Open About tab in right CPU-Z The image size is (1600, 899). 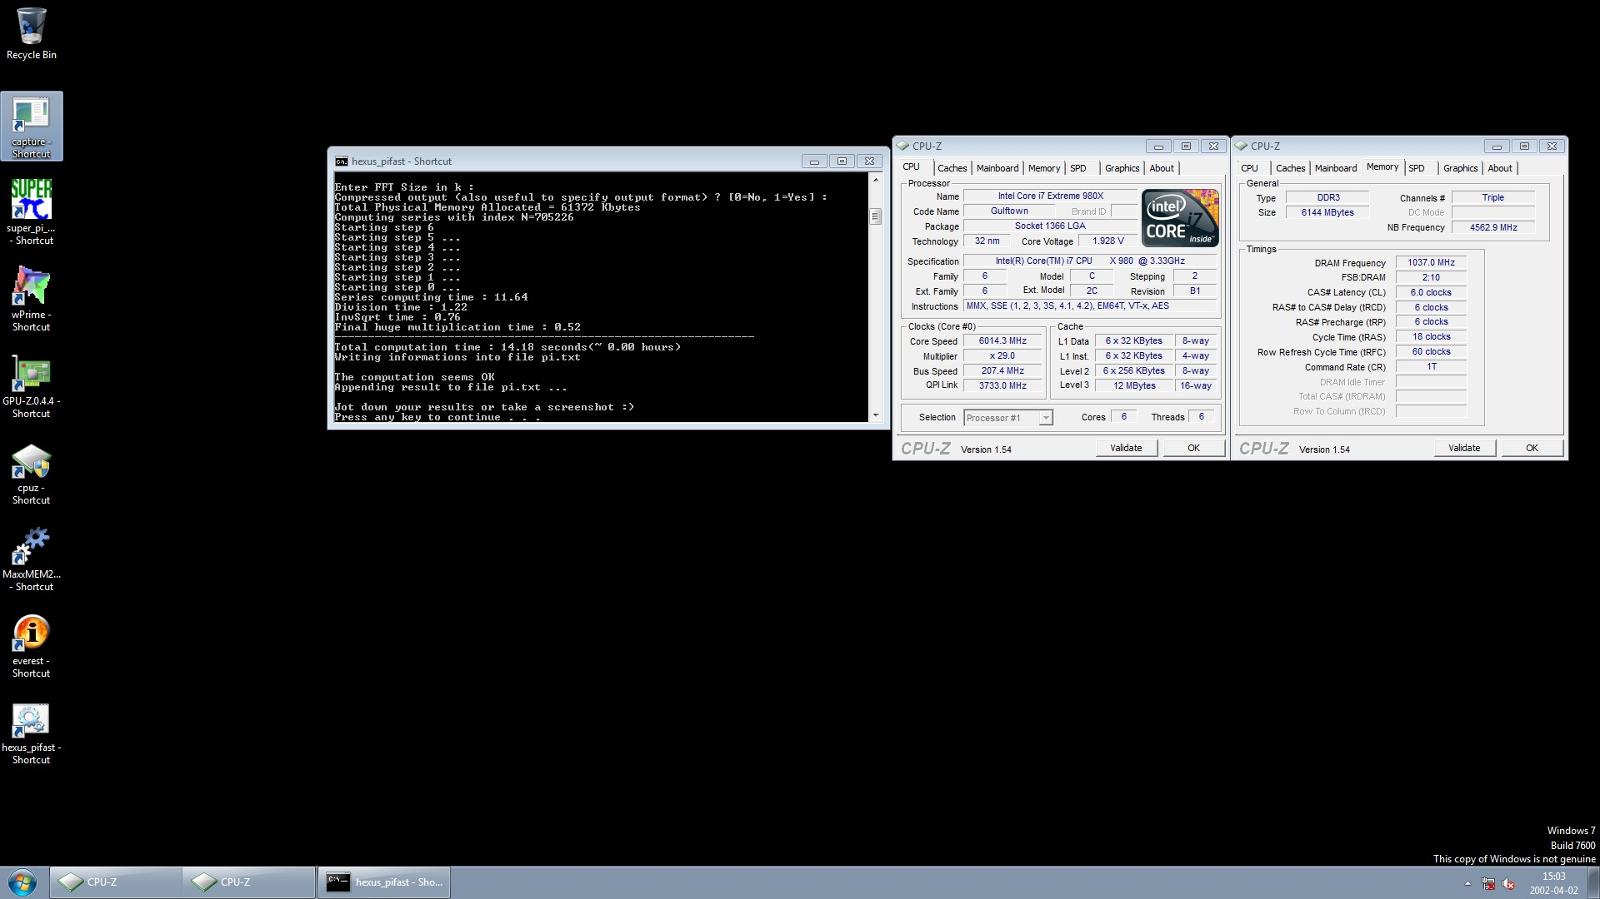pos(1500,168)
